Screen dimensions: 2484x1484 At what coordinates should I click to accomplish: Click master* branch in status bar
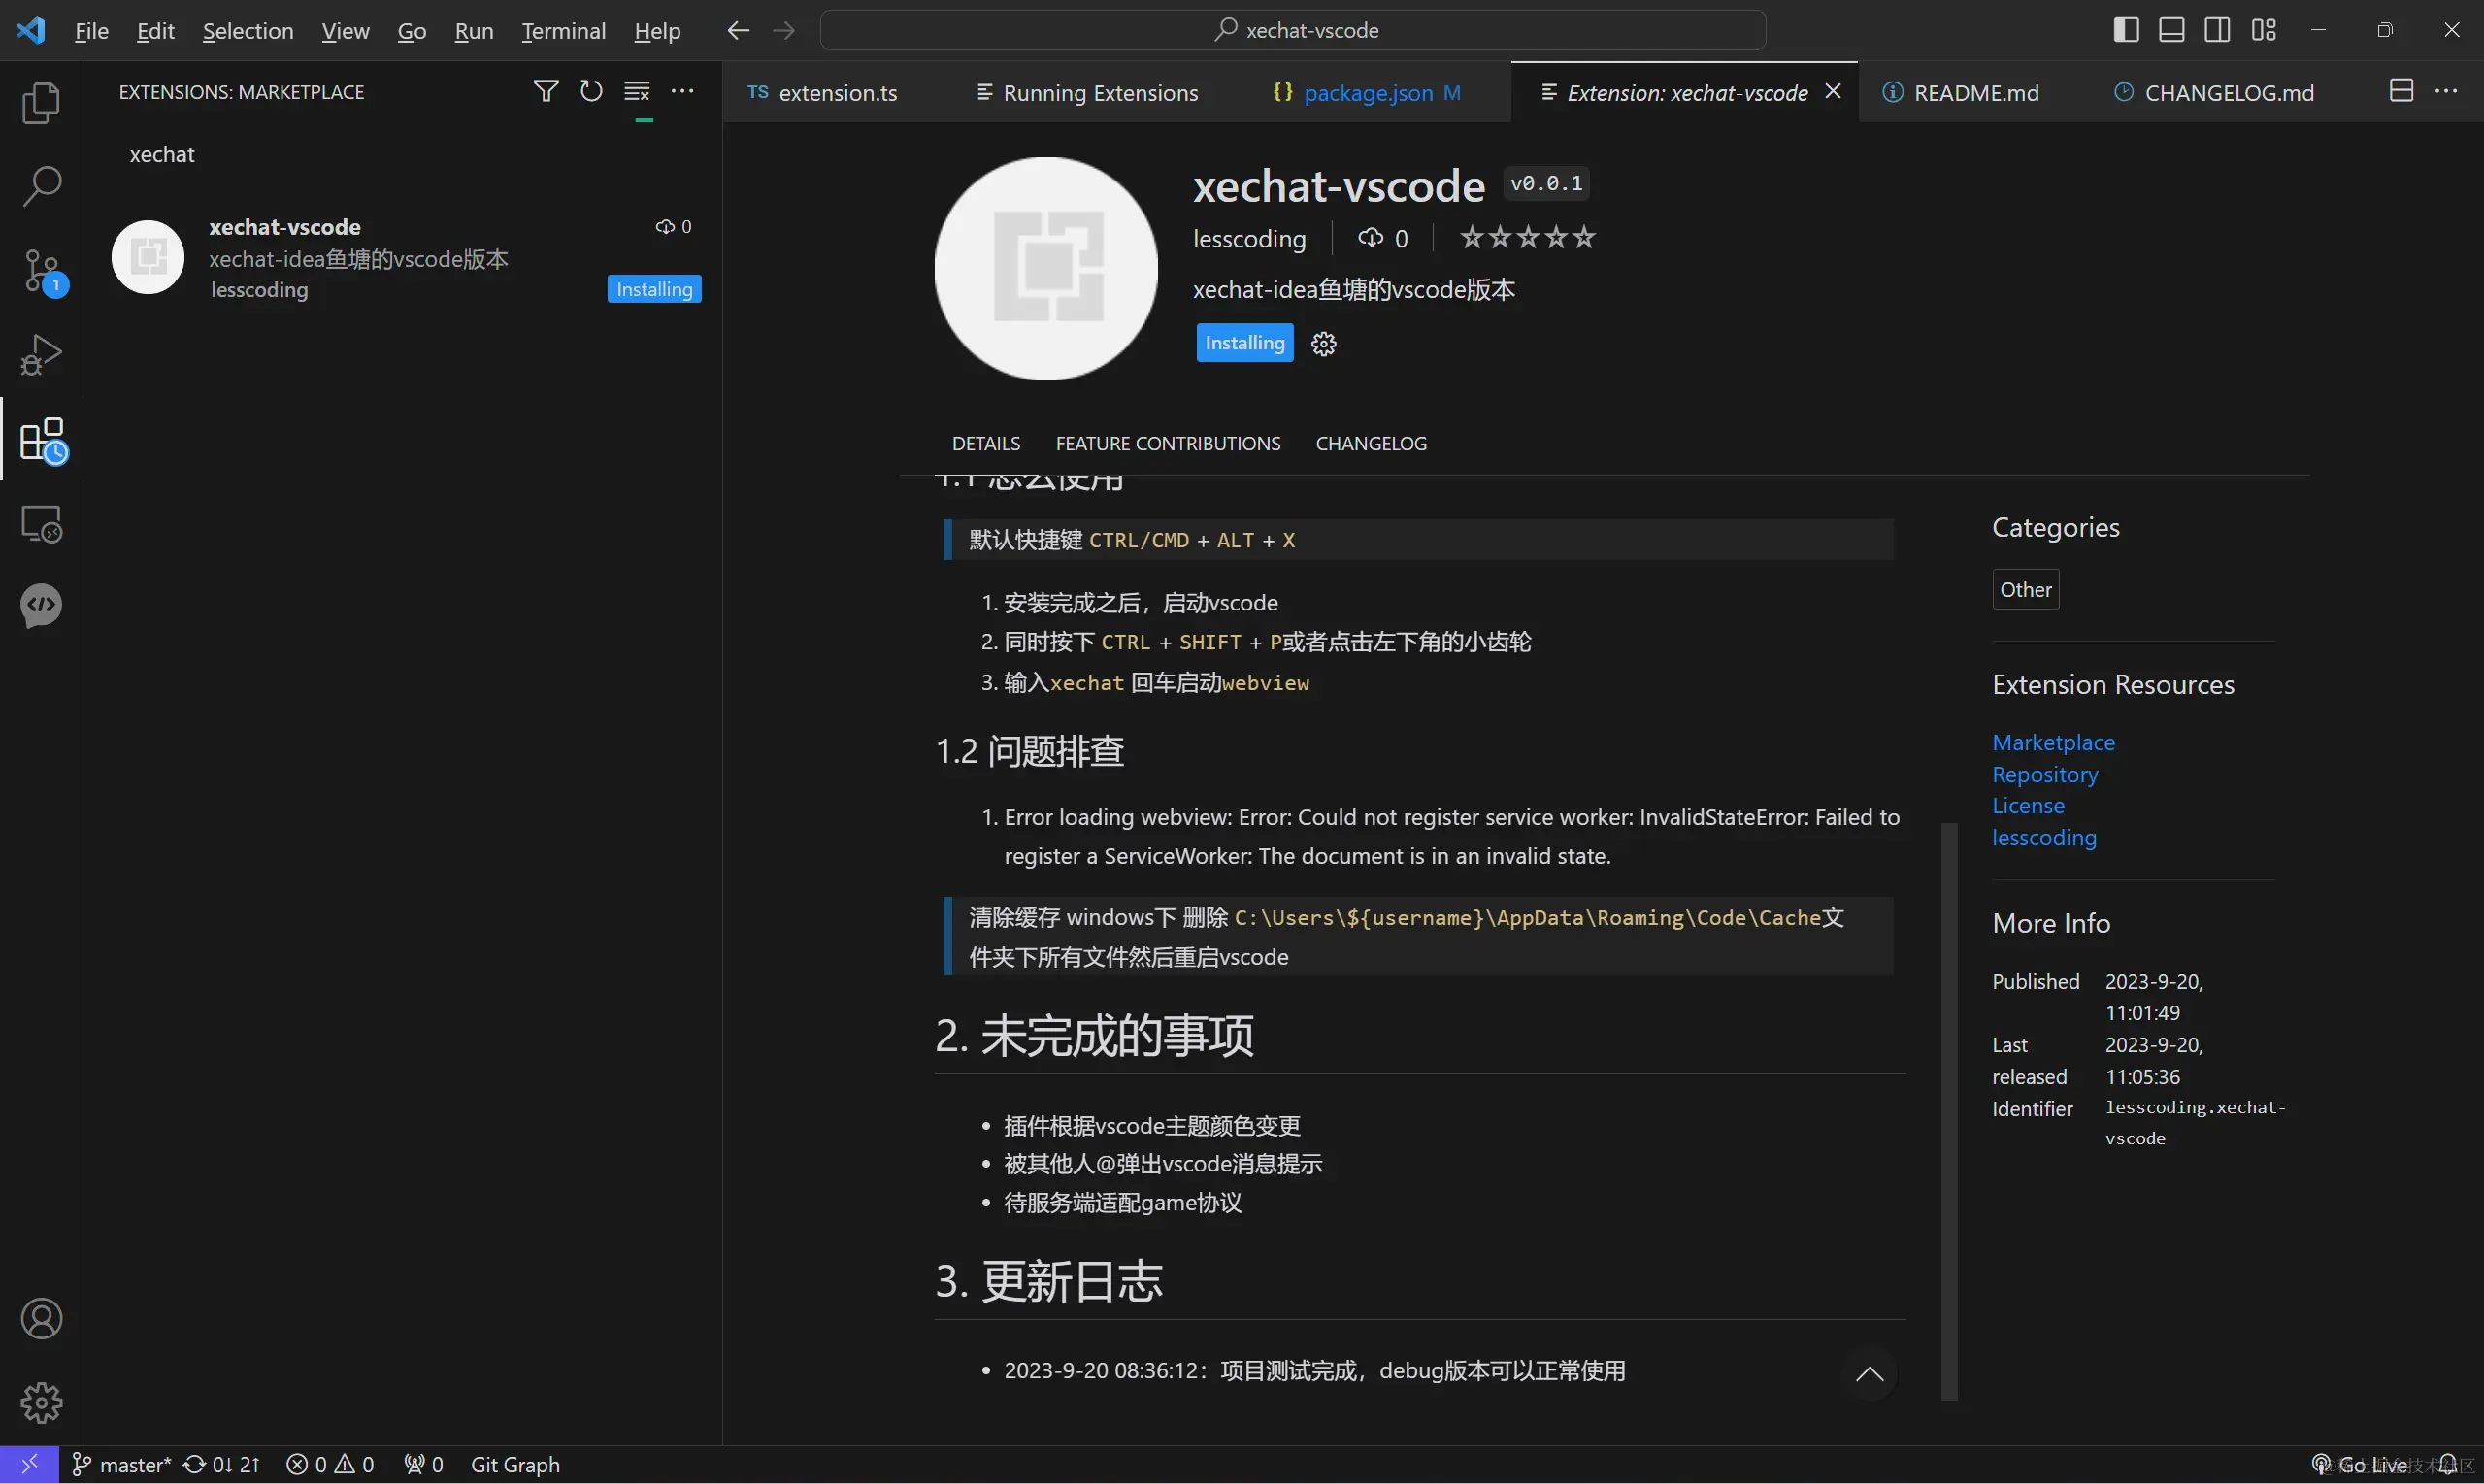[x=121, y=1464]
